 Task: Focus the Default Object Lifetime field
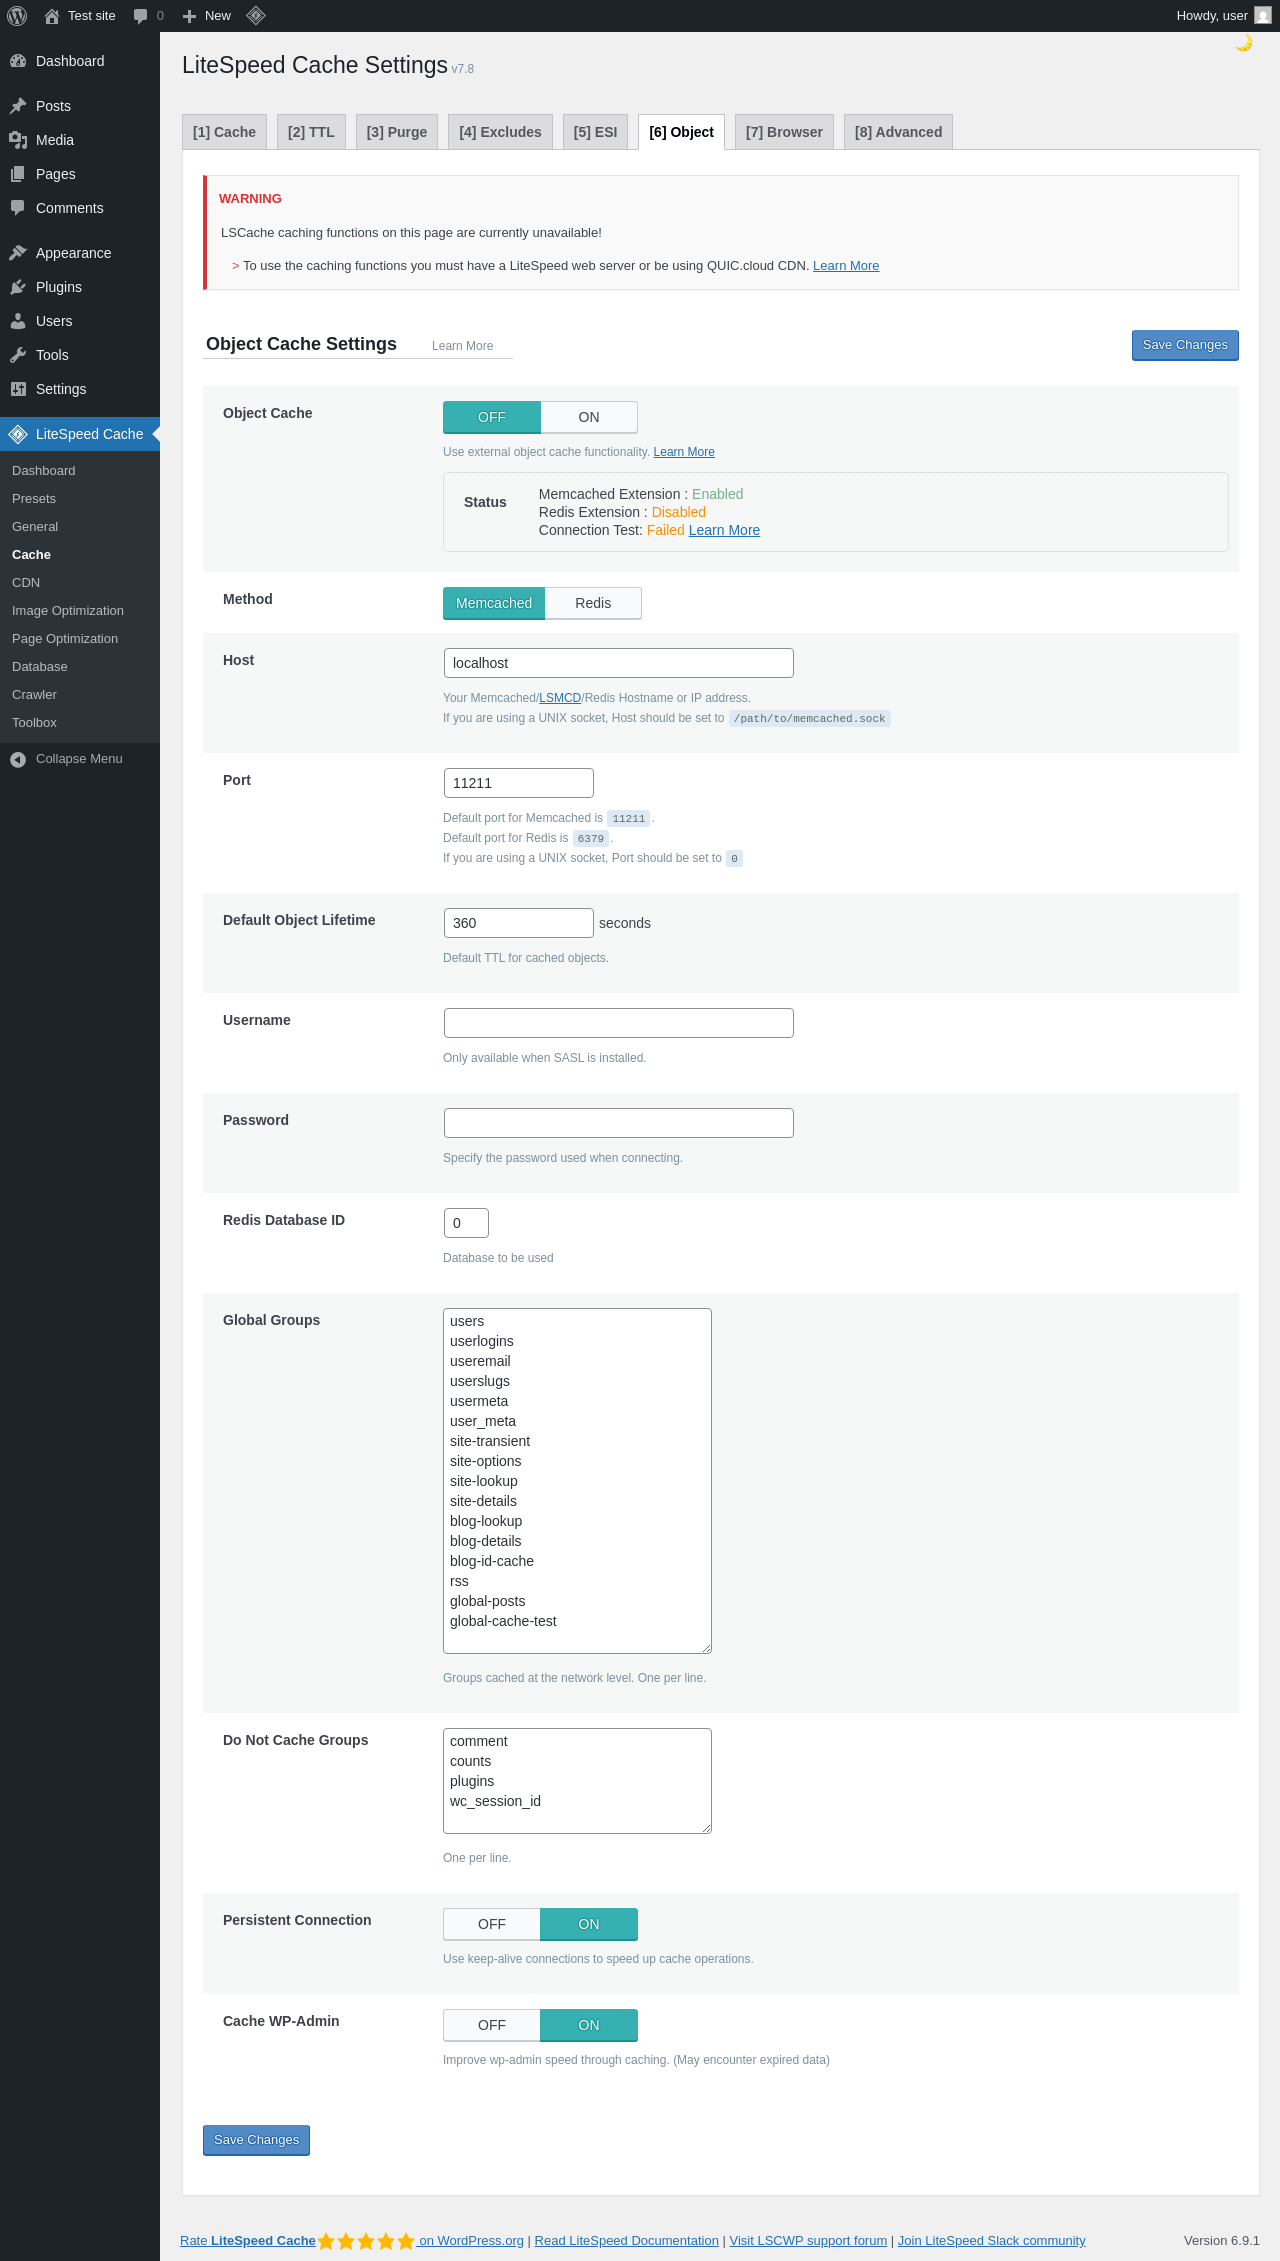(518, 923)
